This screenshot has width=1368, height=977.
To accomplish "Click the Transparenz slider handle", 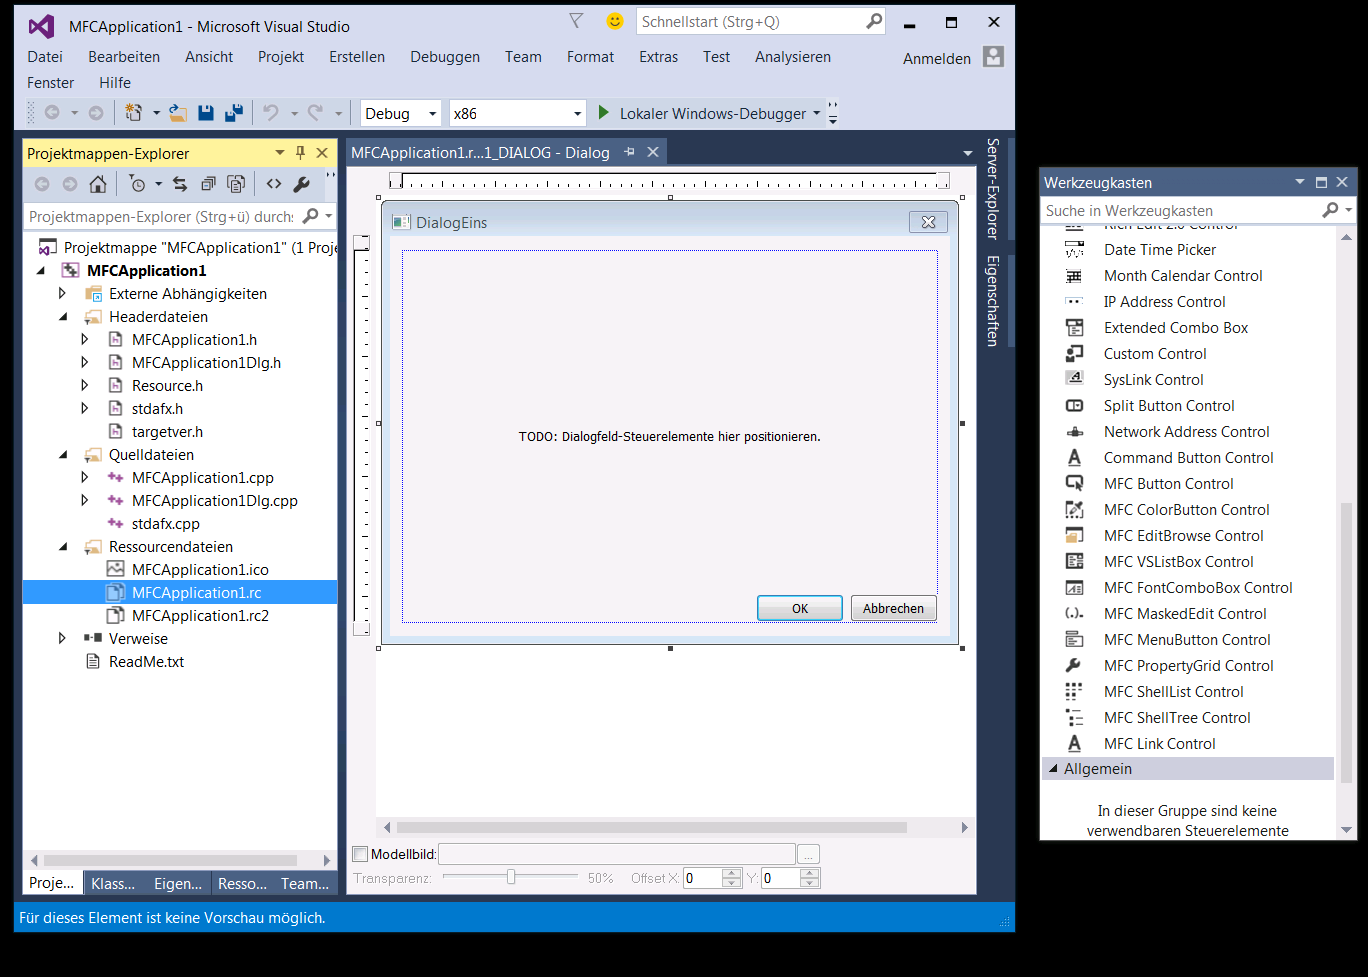I will coord(511,877).
